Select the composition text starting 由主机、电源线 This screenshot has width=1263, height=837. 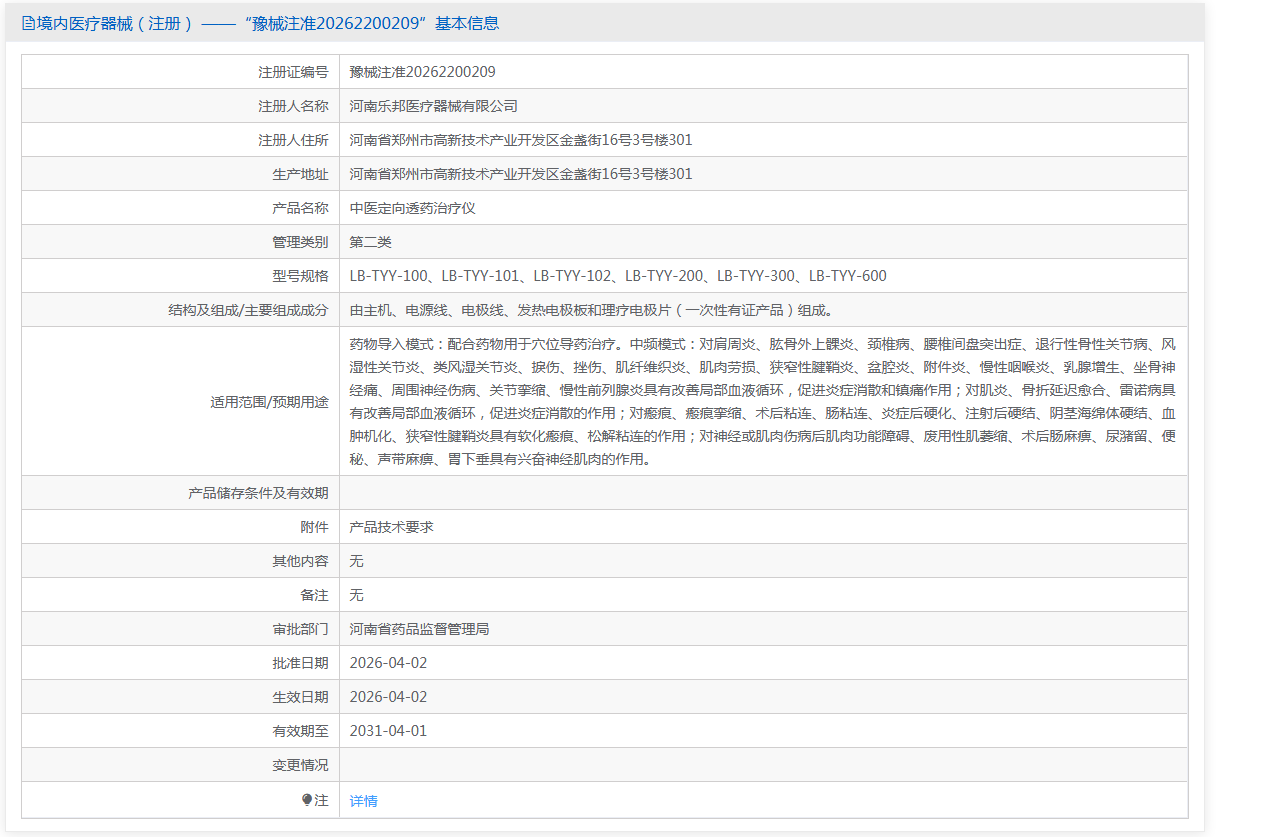point(591,310)
